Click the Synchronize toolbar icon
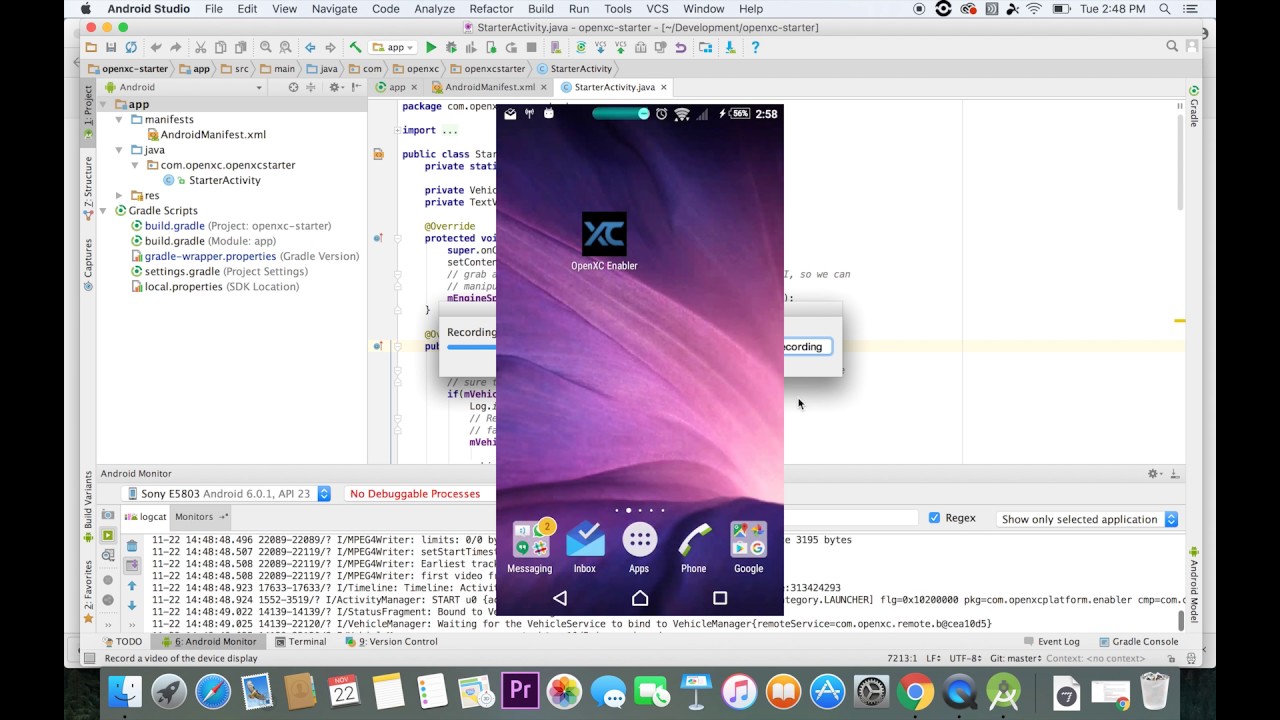The width and height of the screenshot is (1280, 720). pyautogui.click(x=131, y=47)
